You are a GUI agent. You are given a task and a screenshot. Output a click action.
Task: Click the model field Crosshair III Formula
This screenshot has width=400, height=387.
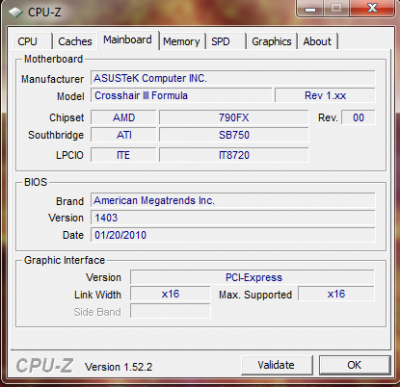[181, 96]
